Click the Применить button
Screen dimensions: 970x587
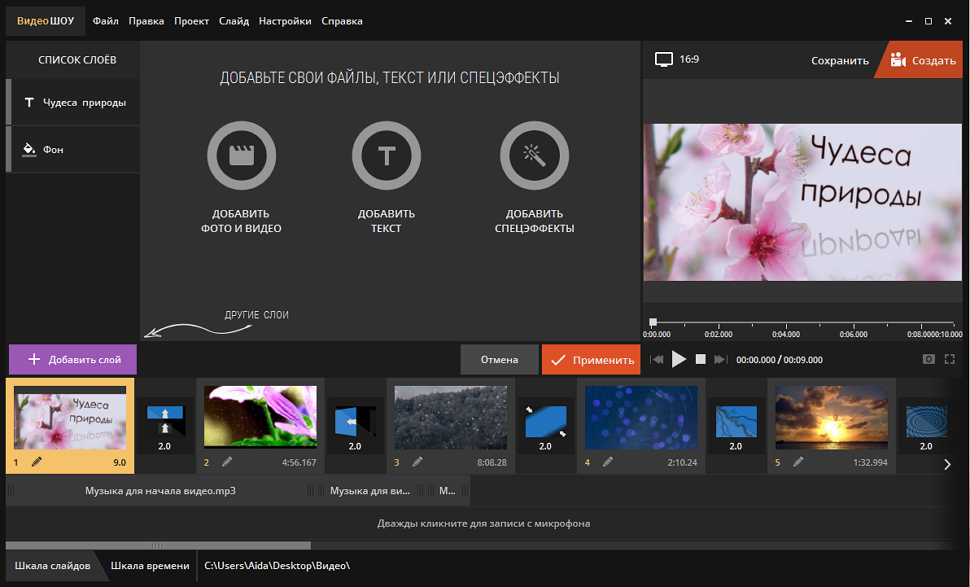point(591,359)
